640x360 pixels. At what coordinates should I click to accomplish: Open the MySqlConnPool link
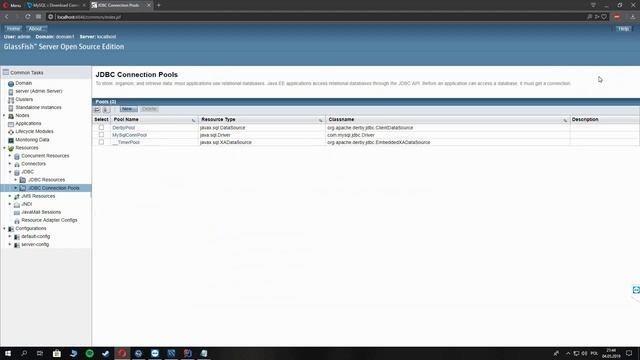(x=129, y=135)
